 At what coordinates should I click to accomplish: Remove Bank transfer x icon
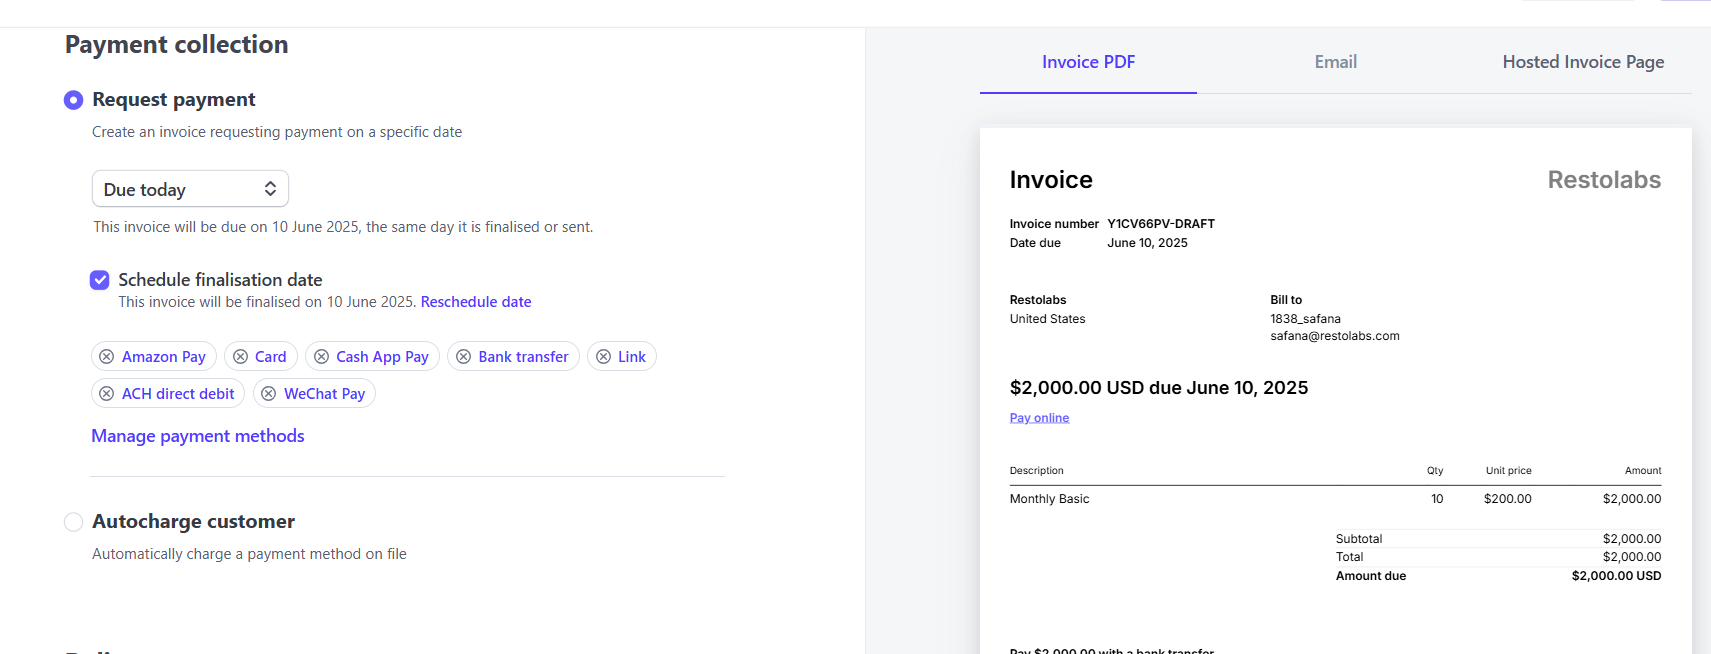pos(463,357)
